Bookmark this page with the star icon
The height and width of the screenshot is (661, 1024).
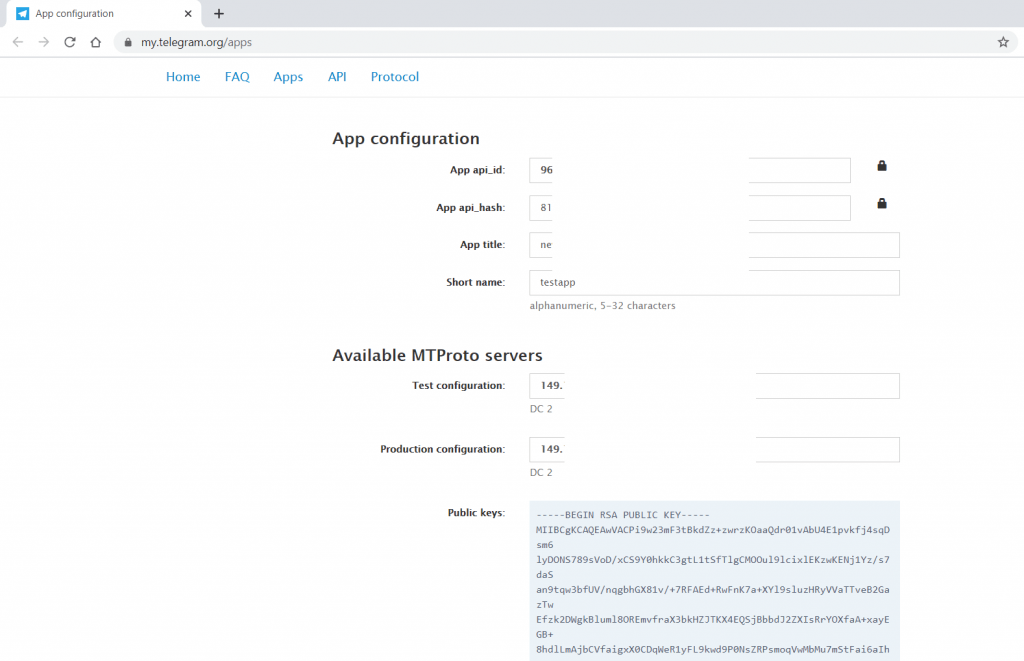(x=1003, y=42)
